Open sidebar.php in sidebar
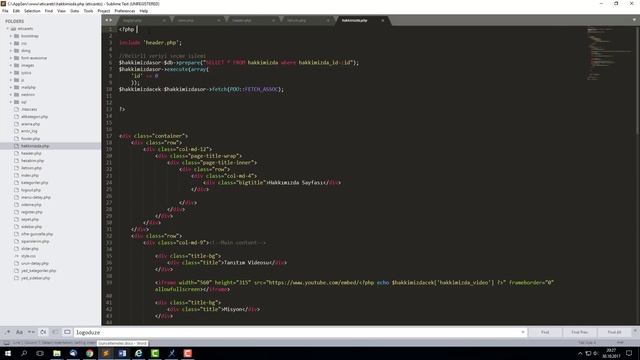This screenshot has width=640, height=360. pyautogui.click(x=31, y=227)
